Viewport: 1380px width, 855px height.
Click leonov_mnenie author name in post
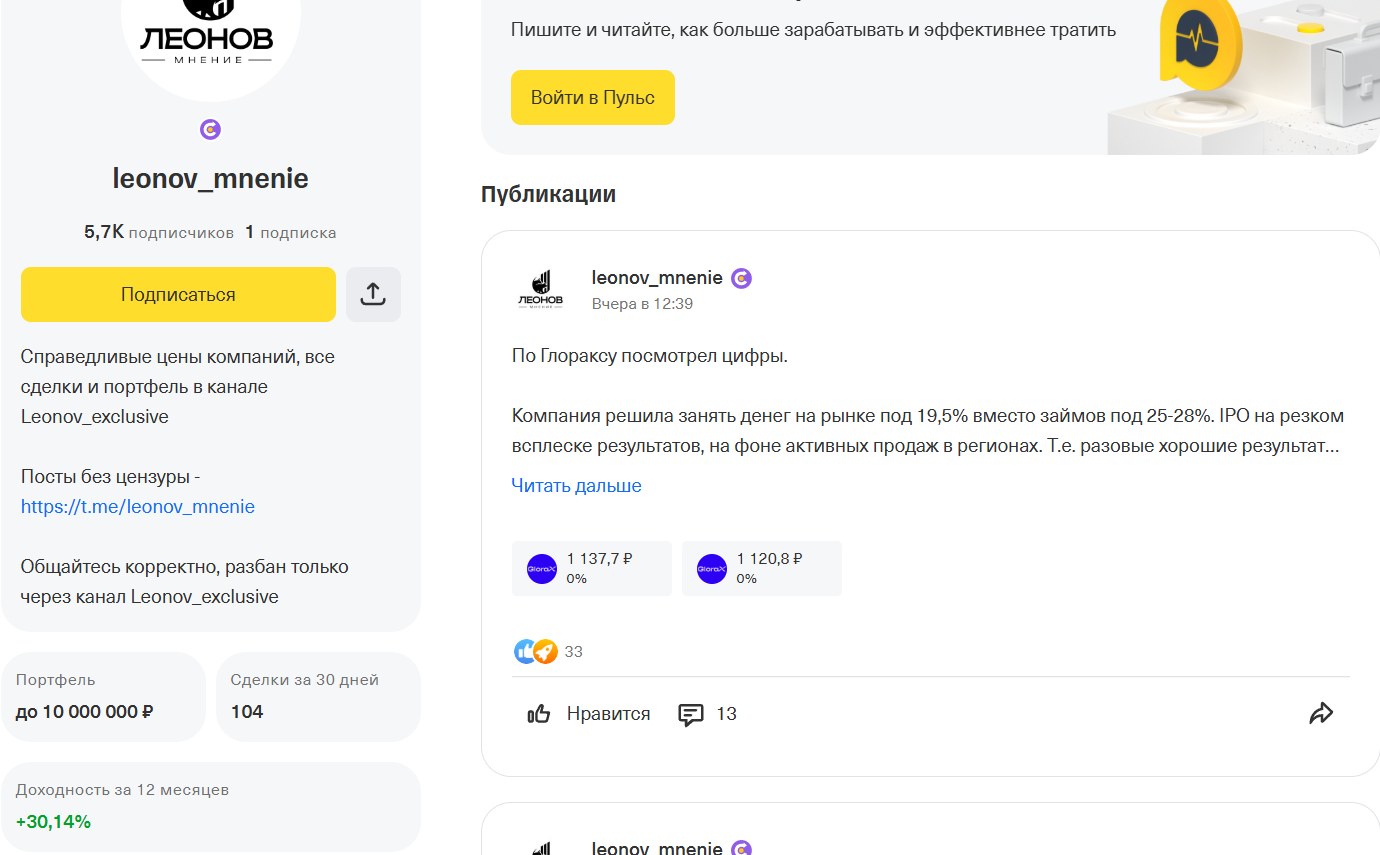tap(656, 277)
